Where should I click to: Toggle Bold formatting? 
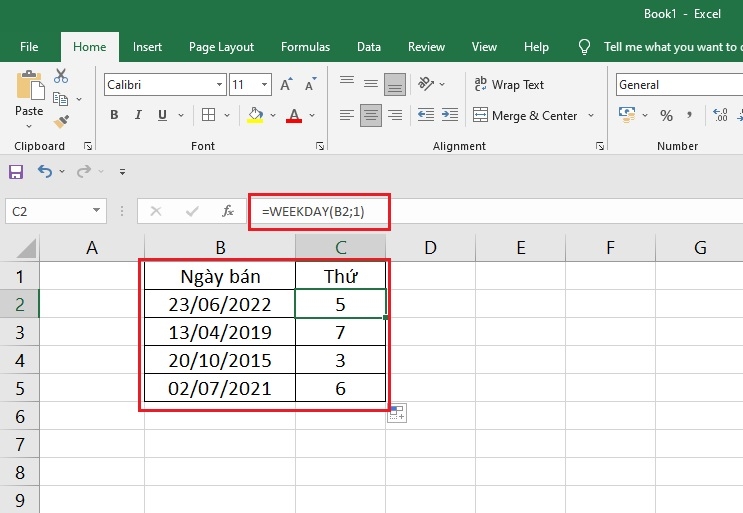[x=114, y=115]
